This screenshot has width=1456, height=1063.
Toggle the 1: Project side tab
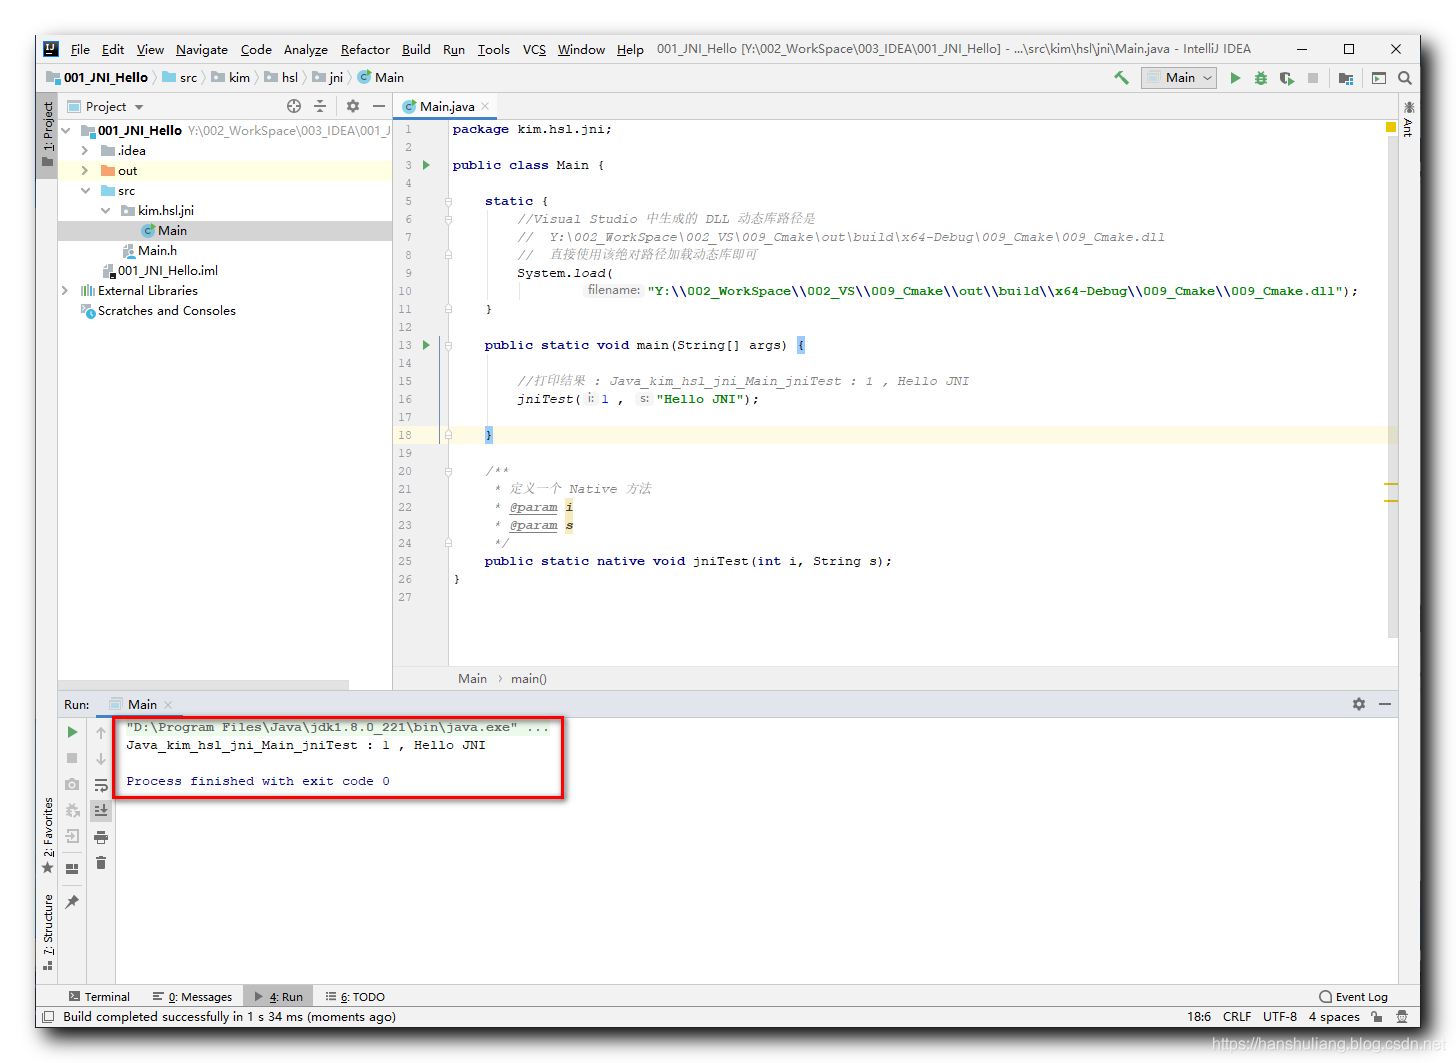[x=47, y=134]
